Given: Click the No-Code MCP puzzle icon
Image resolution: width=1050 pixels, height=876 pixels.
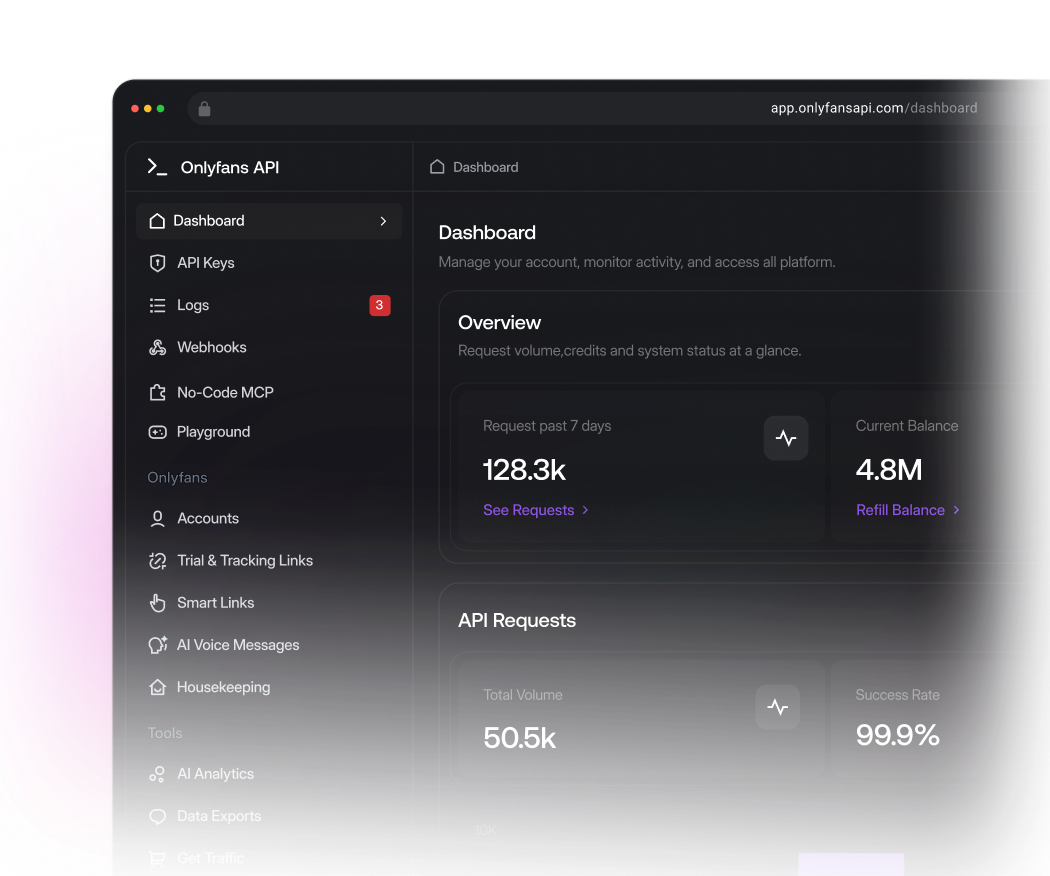Looking at the screenshot, I should point(157,392).
